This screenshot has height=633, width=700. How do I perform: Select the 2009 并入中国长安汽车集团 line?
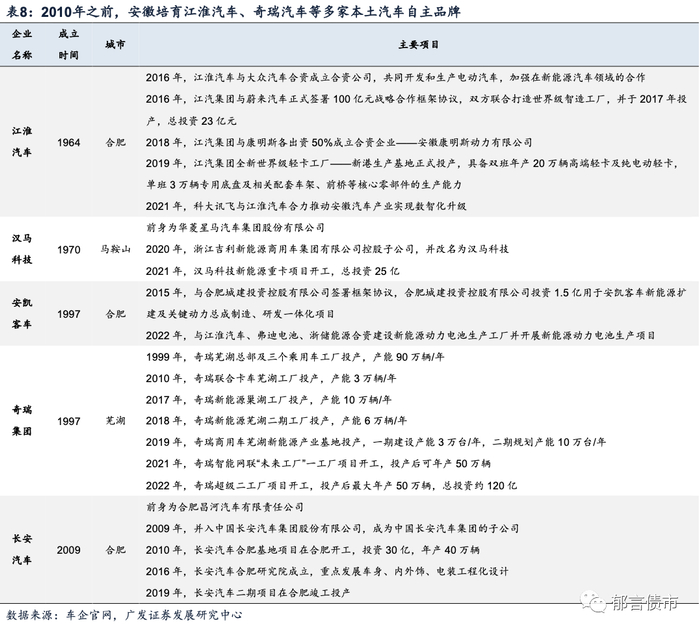point(332,528)
